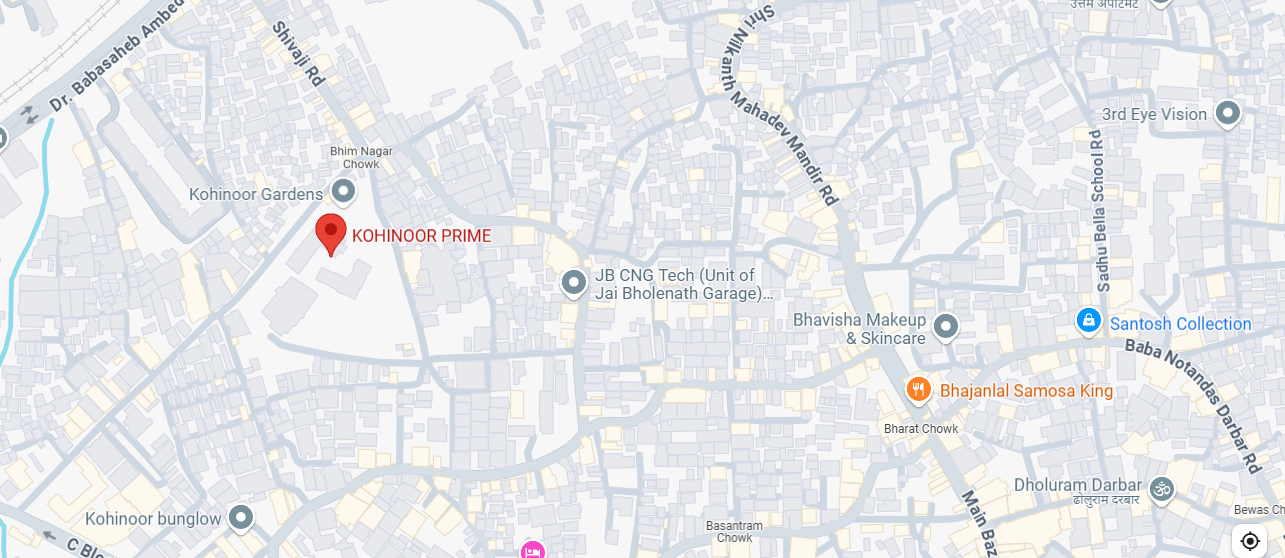
Task: Select the Shivaji Rd street label
Action: (296, 52)
